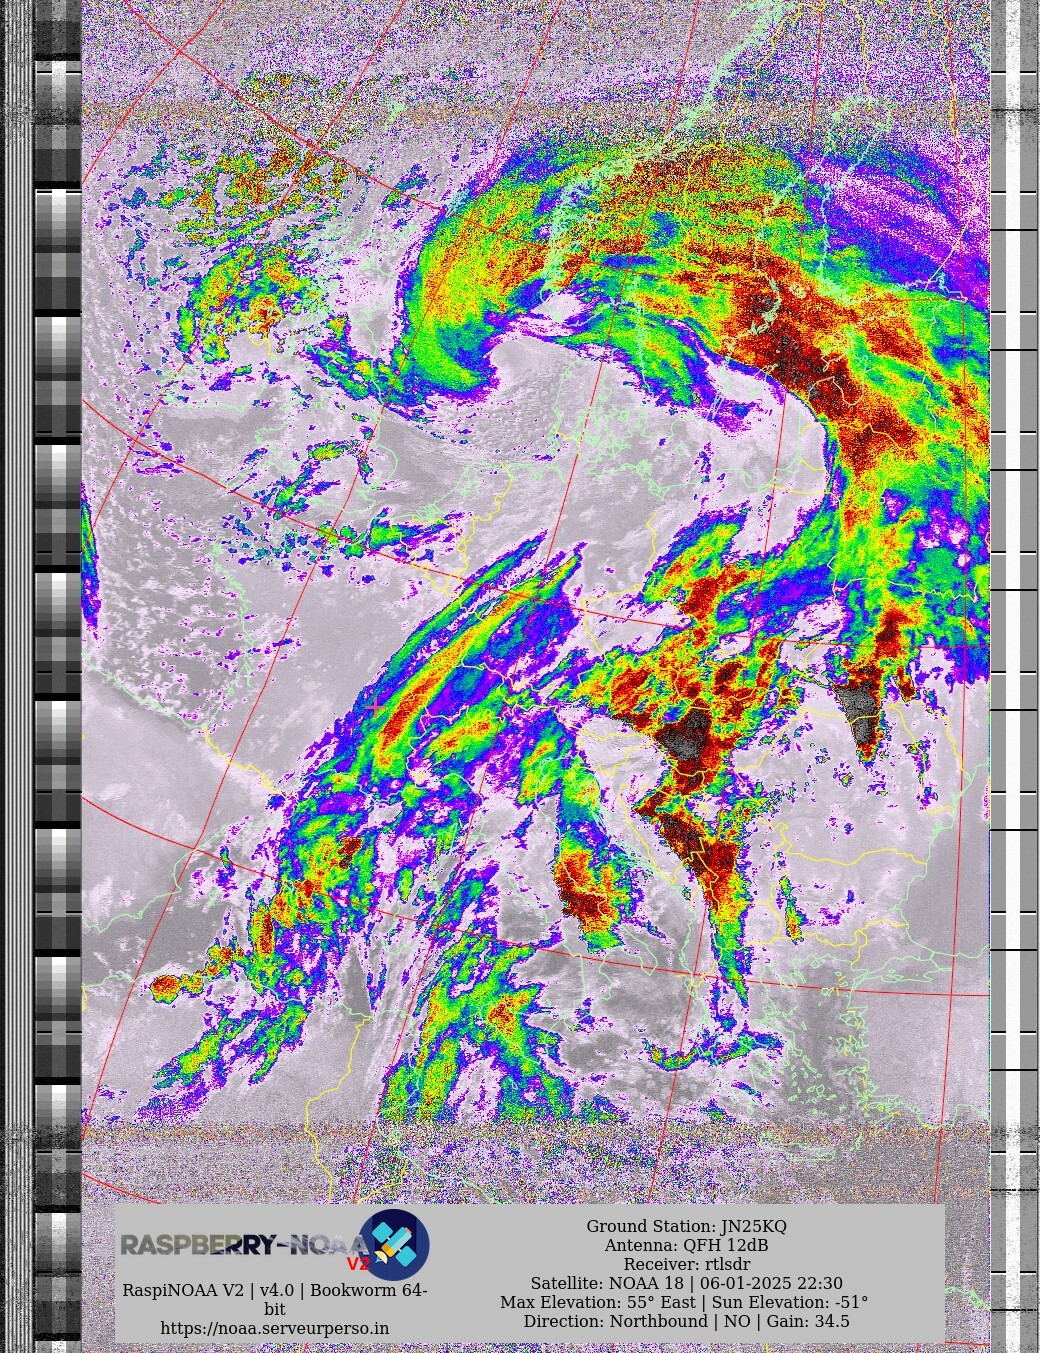The height and width of the screenshot is (1353, 1040).
Task: Click the small isolated red storm cell at left
Action: click(166, 989)
